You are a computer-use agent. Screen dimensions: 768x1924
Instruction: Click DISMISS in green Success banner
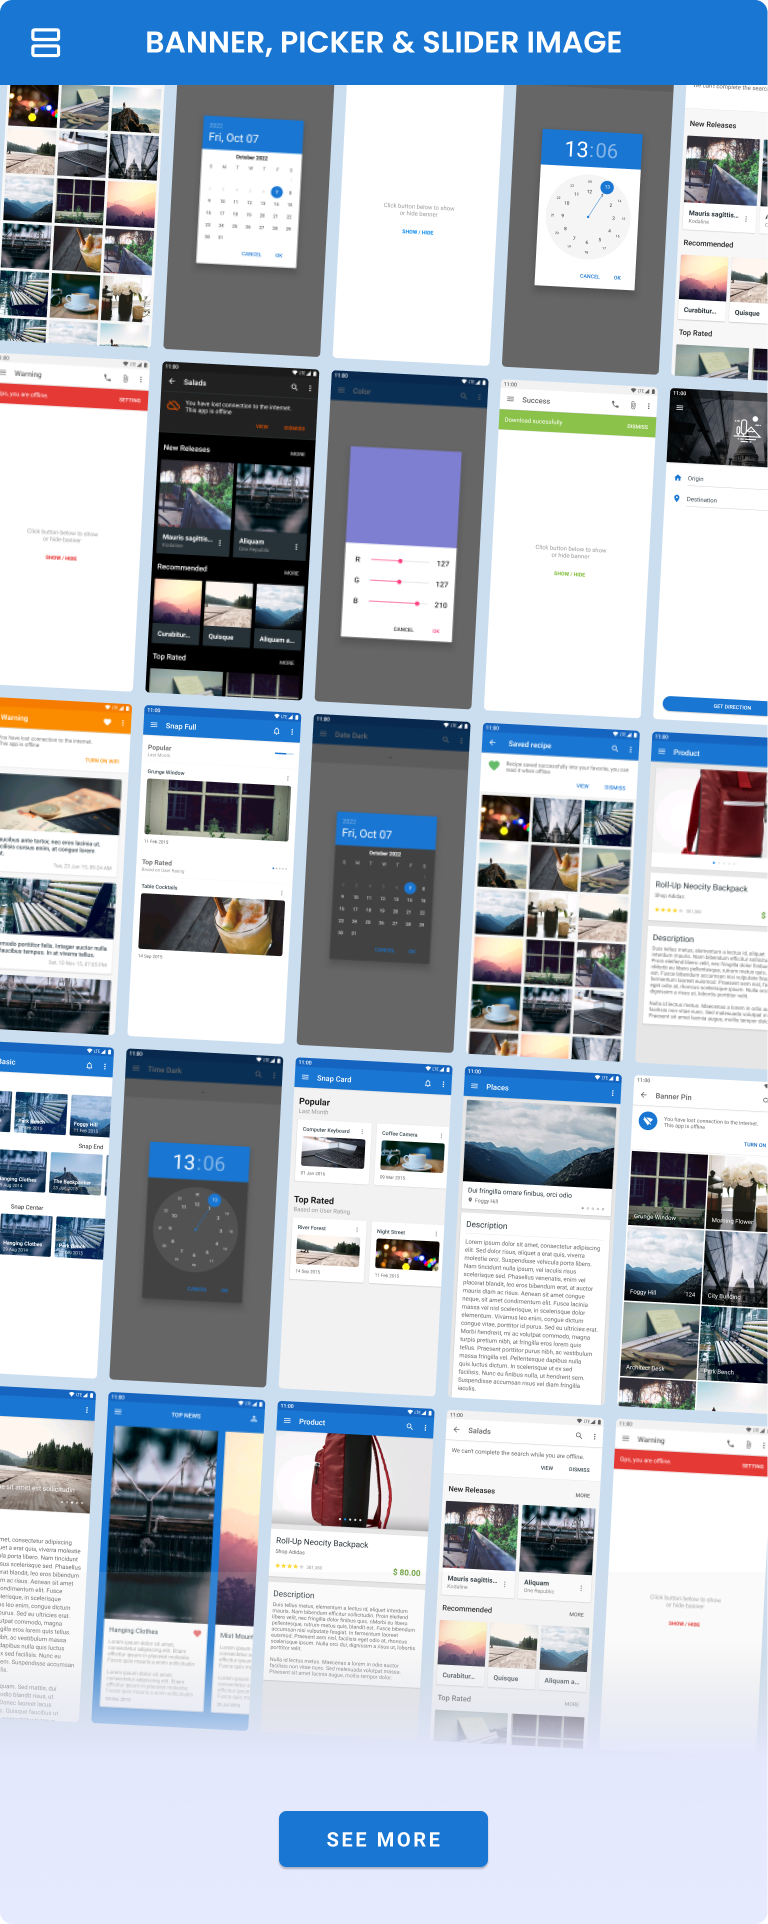(637, 427)
